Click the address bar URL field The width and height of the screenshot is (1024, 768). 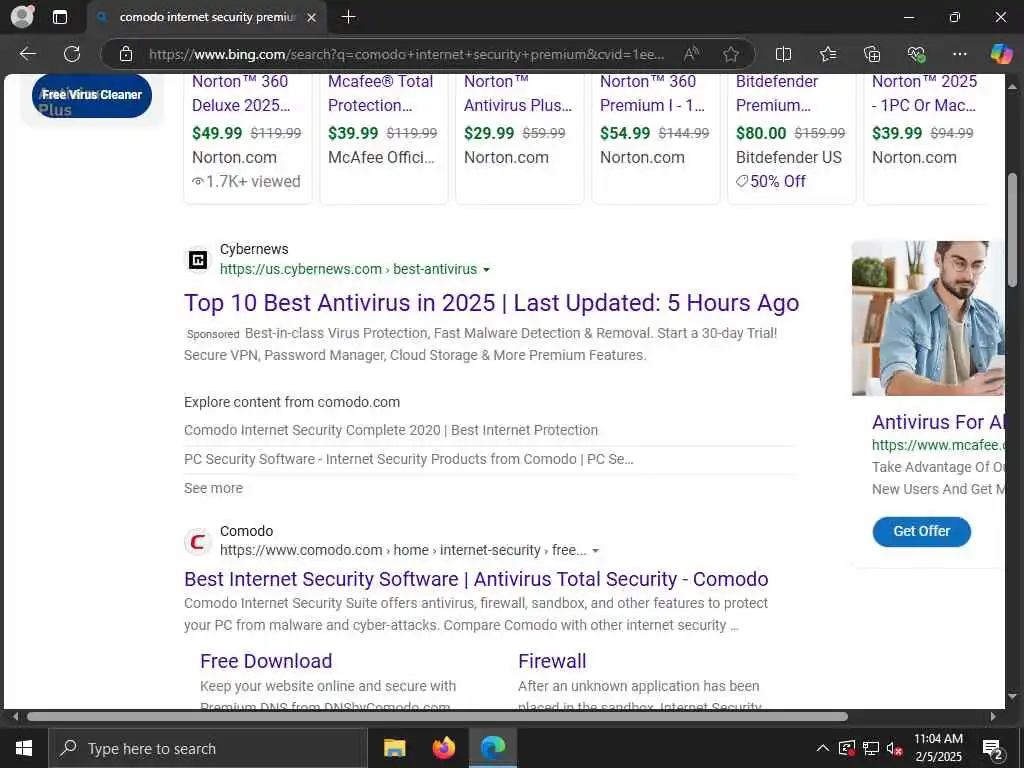(x=406, y=54)
